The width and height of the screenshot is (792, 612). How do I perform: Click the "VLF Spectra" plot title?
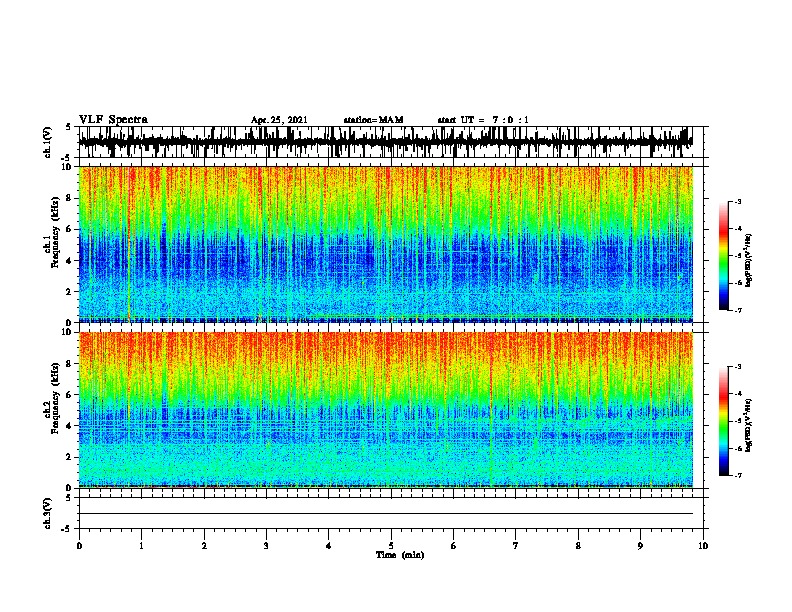click(x=113, y=120)
